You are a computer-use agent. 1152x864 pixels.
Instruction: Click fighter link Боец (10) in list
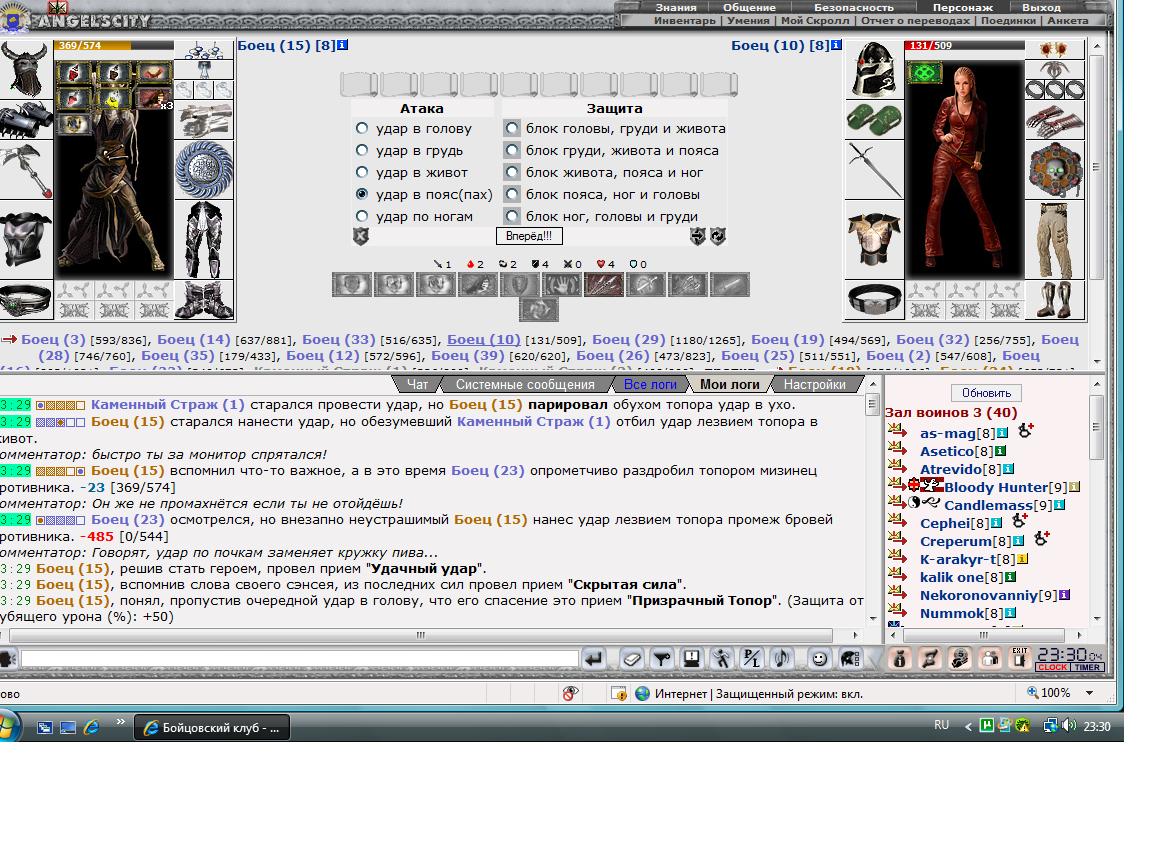[x=483, y=339]
